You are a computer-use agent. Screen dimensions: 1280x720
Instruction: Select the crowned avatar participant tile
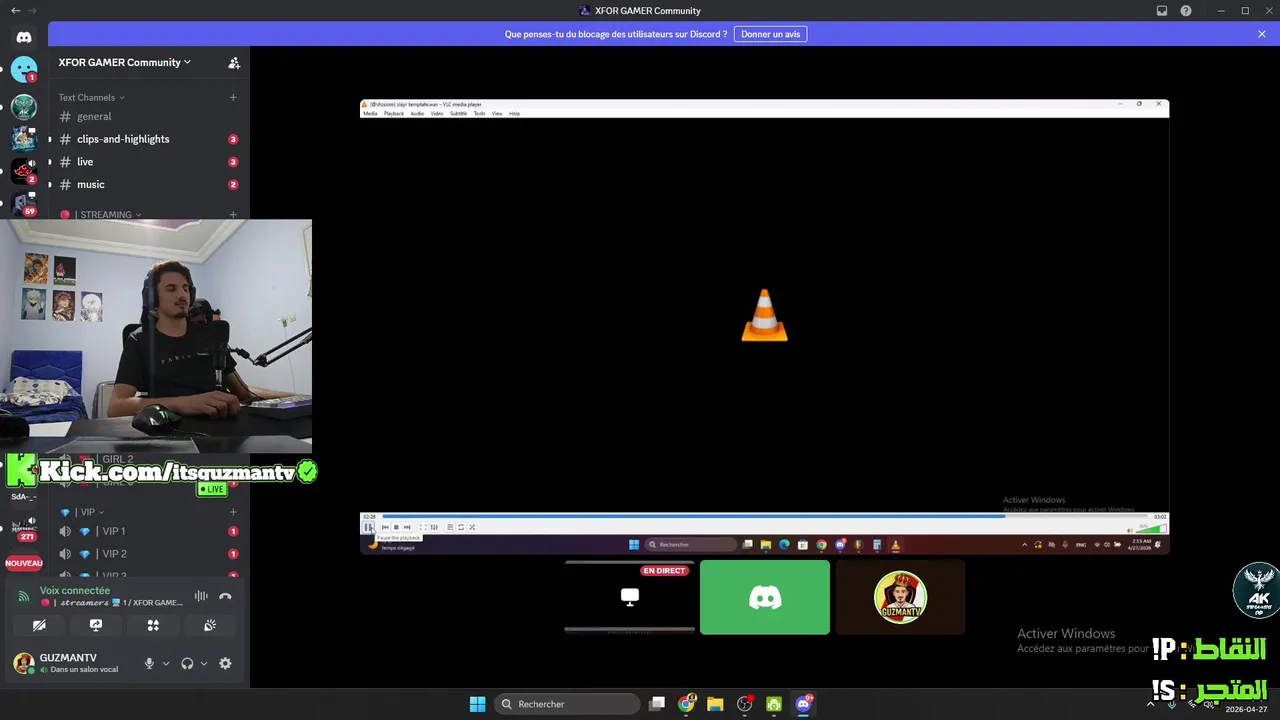(x=900, y=597)
